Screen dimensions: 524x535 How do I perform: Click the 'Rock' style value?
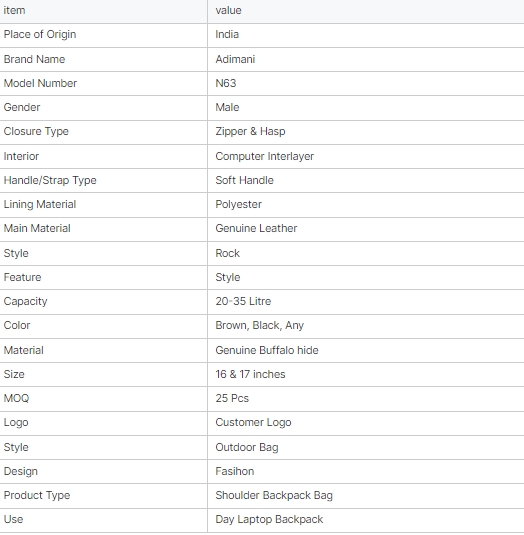click(228, 253)
